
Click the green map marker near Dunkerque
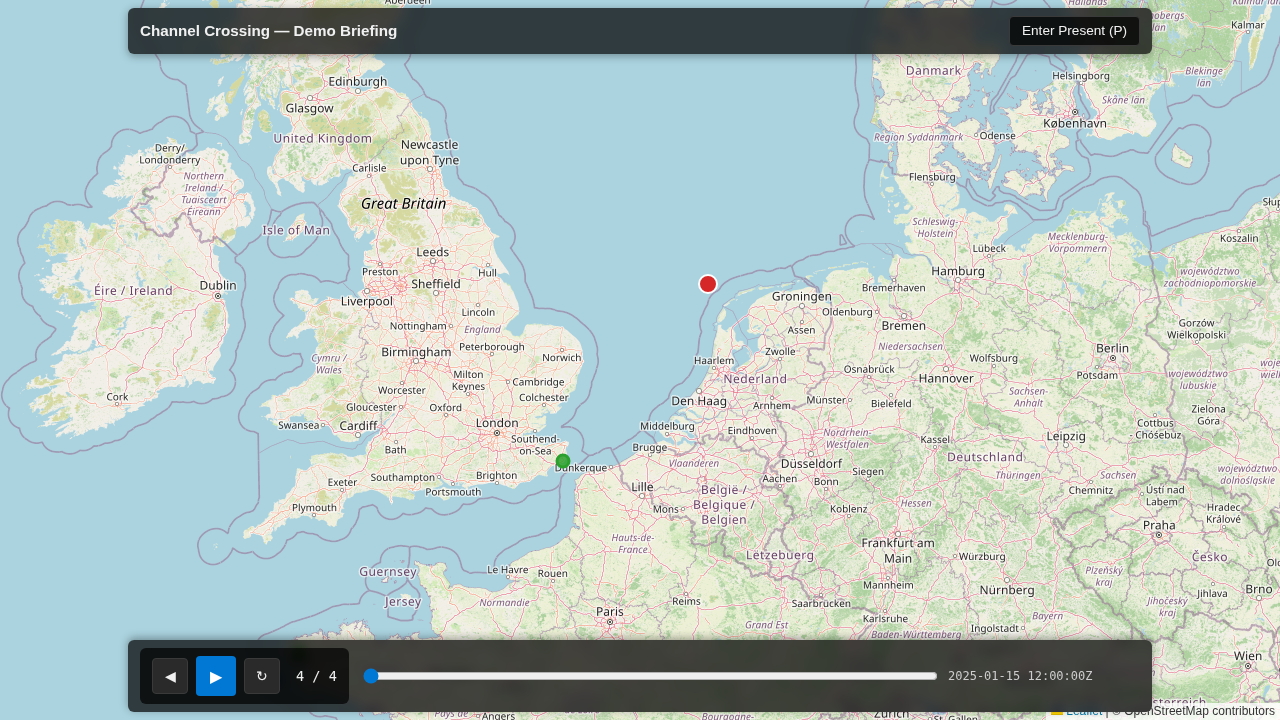click(563, 461)
